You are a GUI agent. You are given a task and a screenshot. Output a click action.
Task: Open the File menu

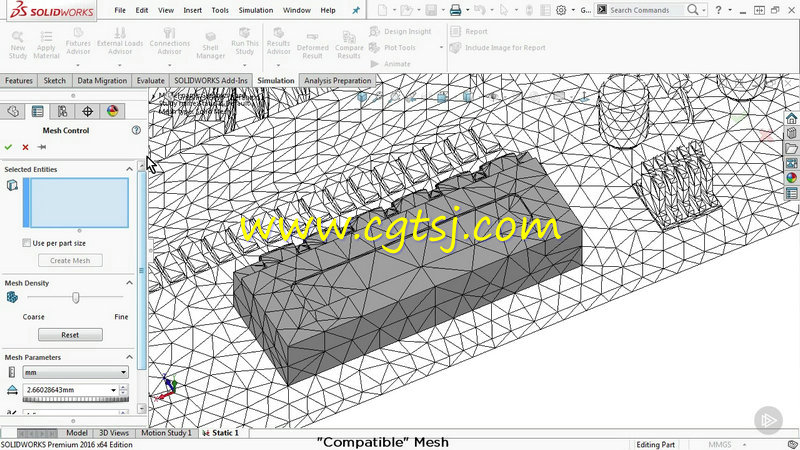tap(120, 10)
